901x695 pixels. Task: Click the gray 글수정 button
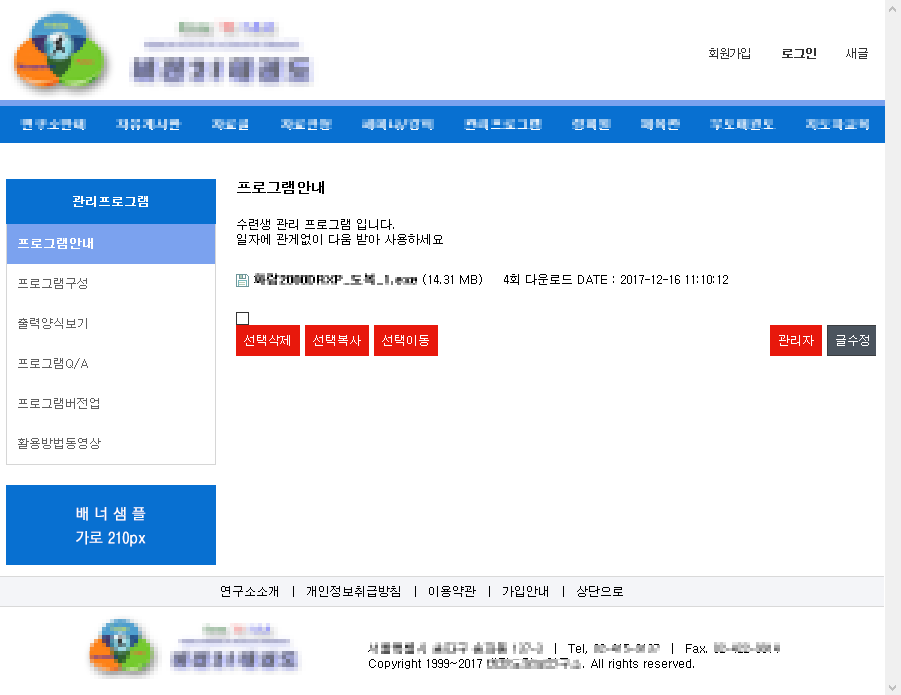click(851, 340)
